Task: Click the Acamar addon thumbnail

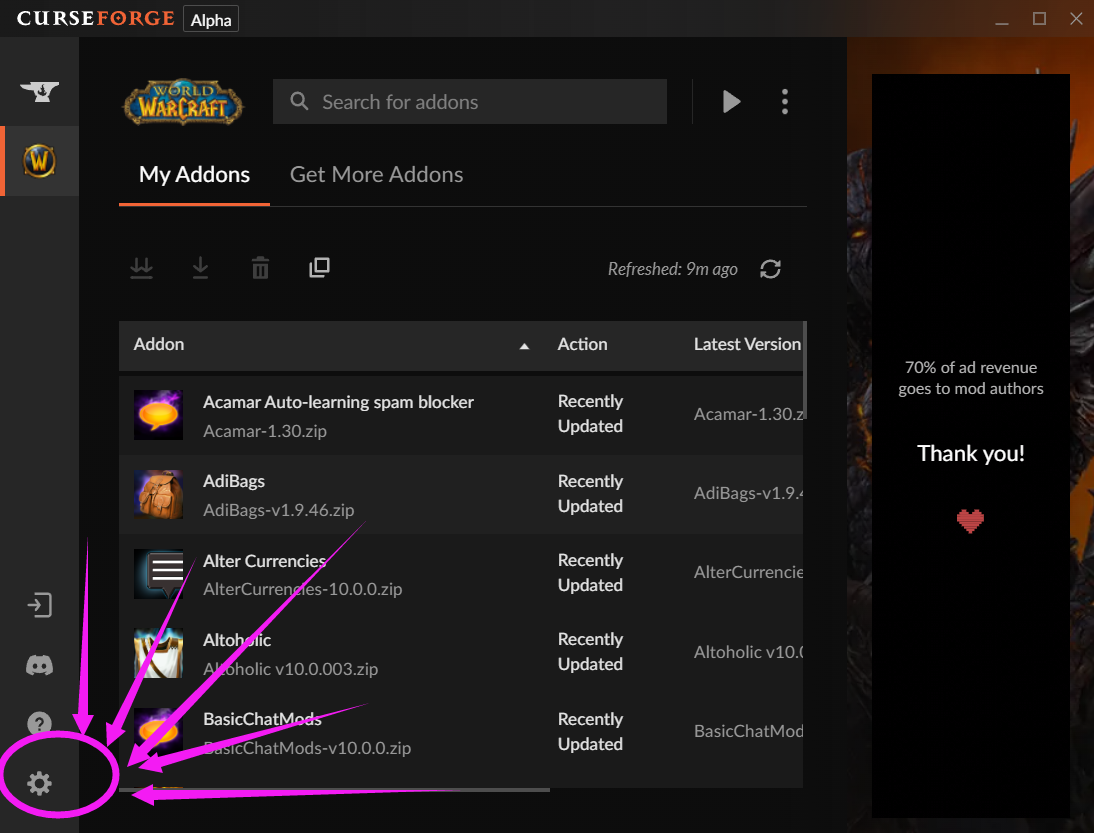Action: (x=158, y=415)
